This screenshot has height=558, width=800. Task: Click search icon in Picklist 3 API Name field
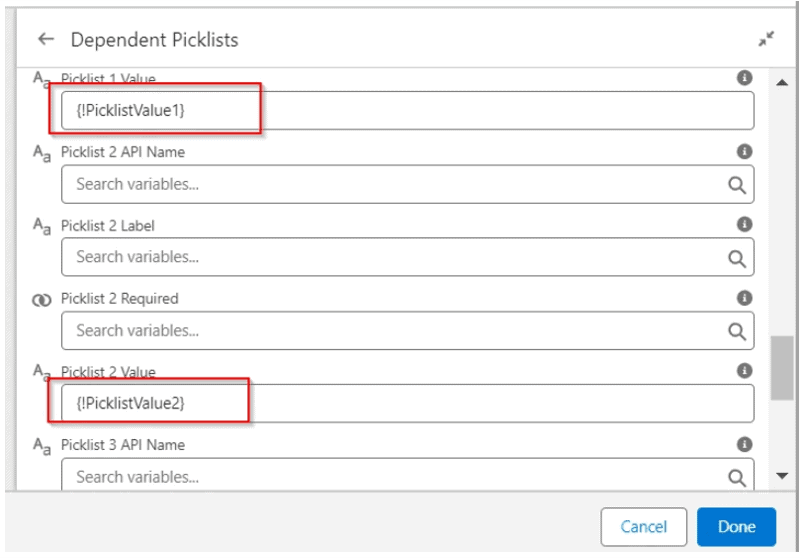pos(737,477)
